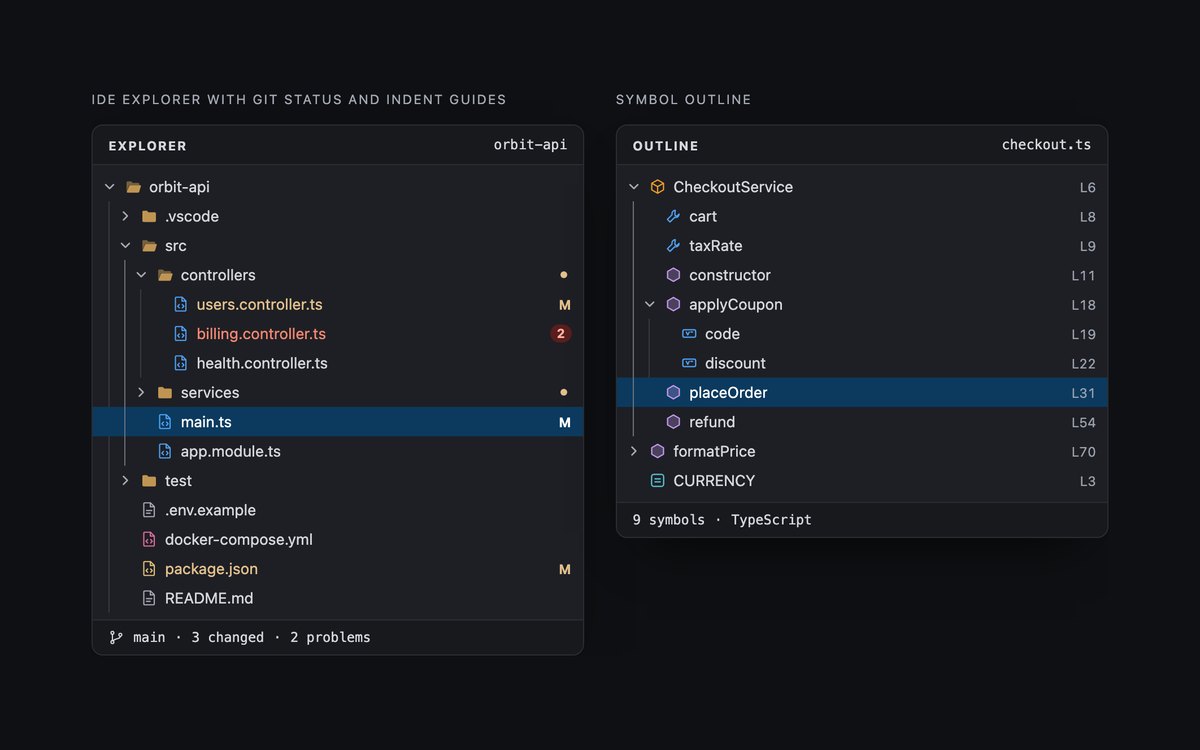Click the test folder icon
The image size is (1200, 750).
[x=149, y=481]
